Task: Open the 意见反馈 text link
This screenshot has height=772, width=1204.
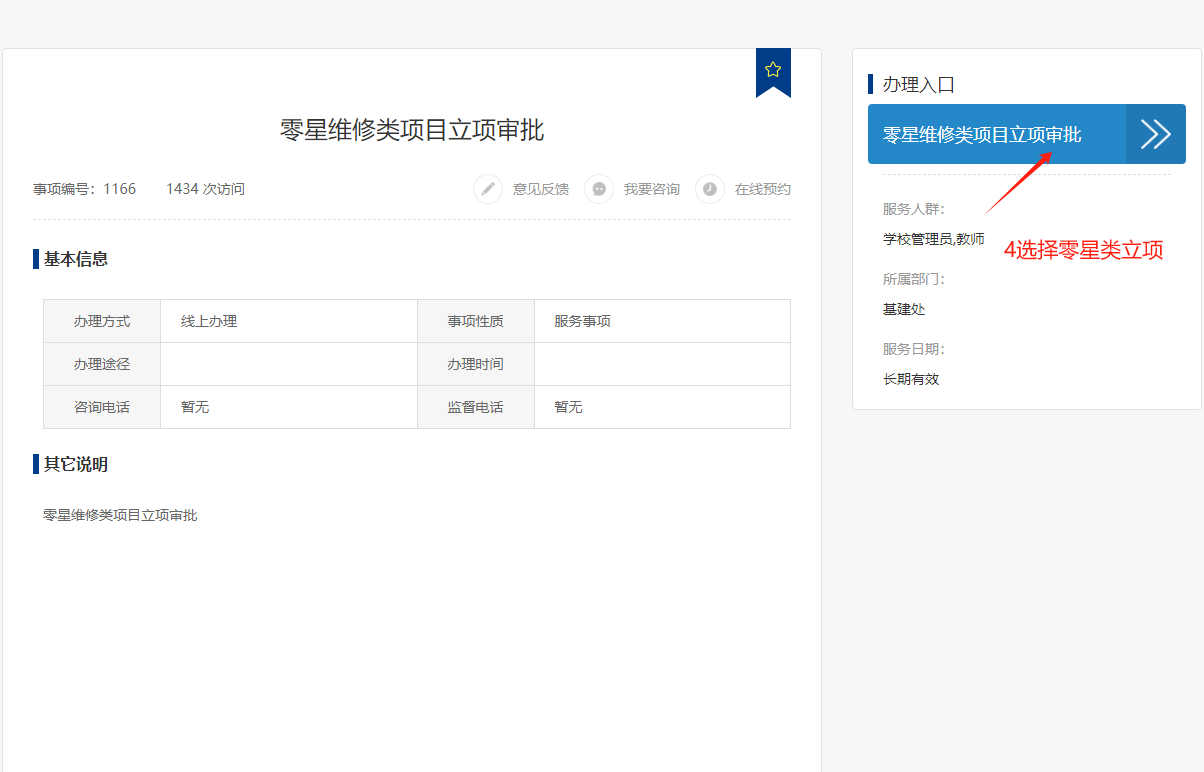Action: [540, 189]
